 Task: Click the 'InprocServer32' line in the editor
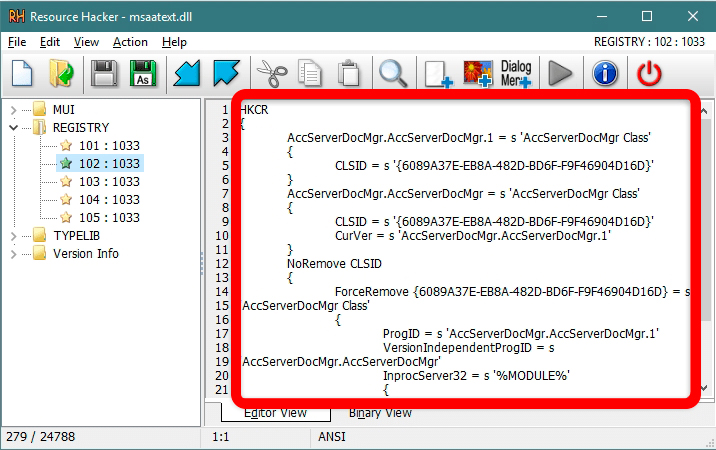pyautogui.click(x=476, y=376)
